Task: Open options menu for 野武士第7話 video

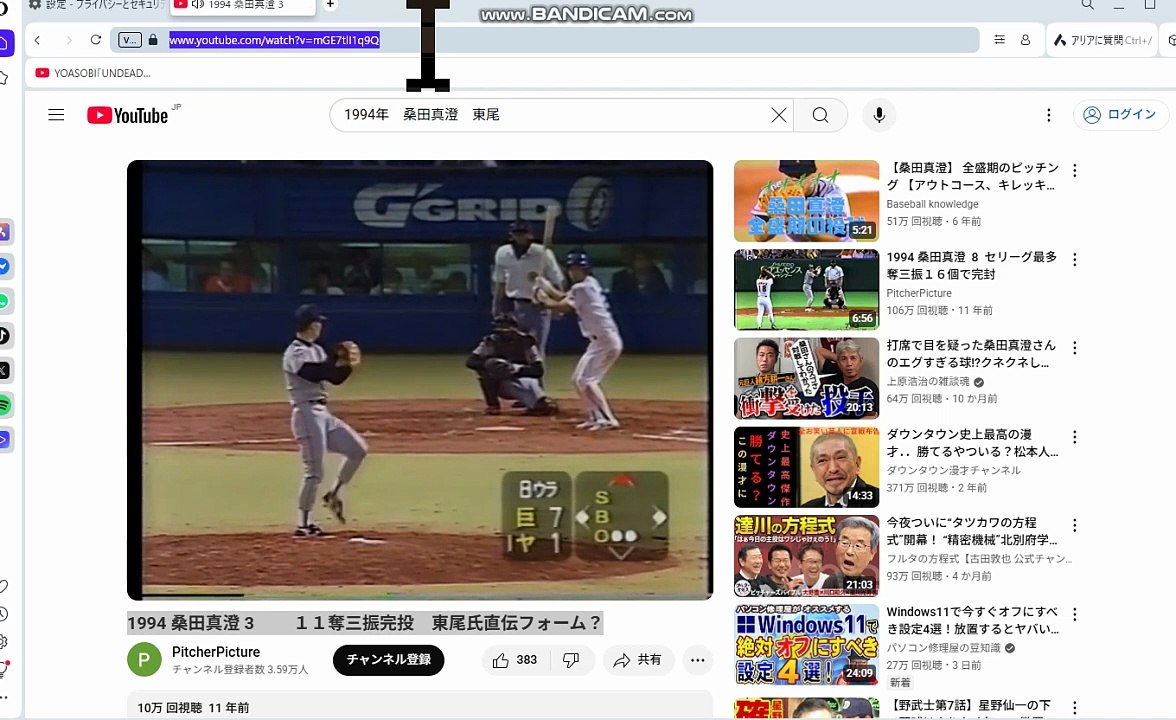Action: [x=1075, y=707]
